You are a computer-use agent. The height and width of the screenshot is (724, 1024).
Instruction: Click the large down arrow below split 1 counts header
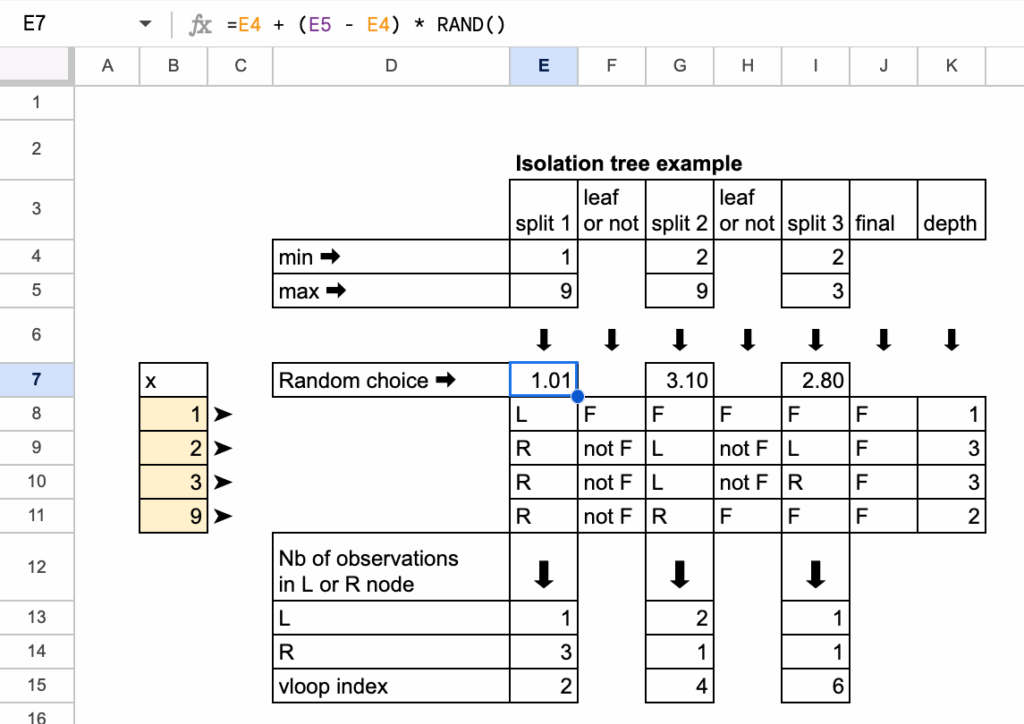543,573
